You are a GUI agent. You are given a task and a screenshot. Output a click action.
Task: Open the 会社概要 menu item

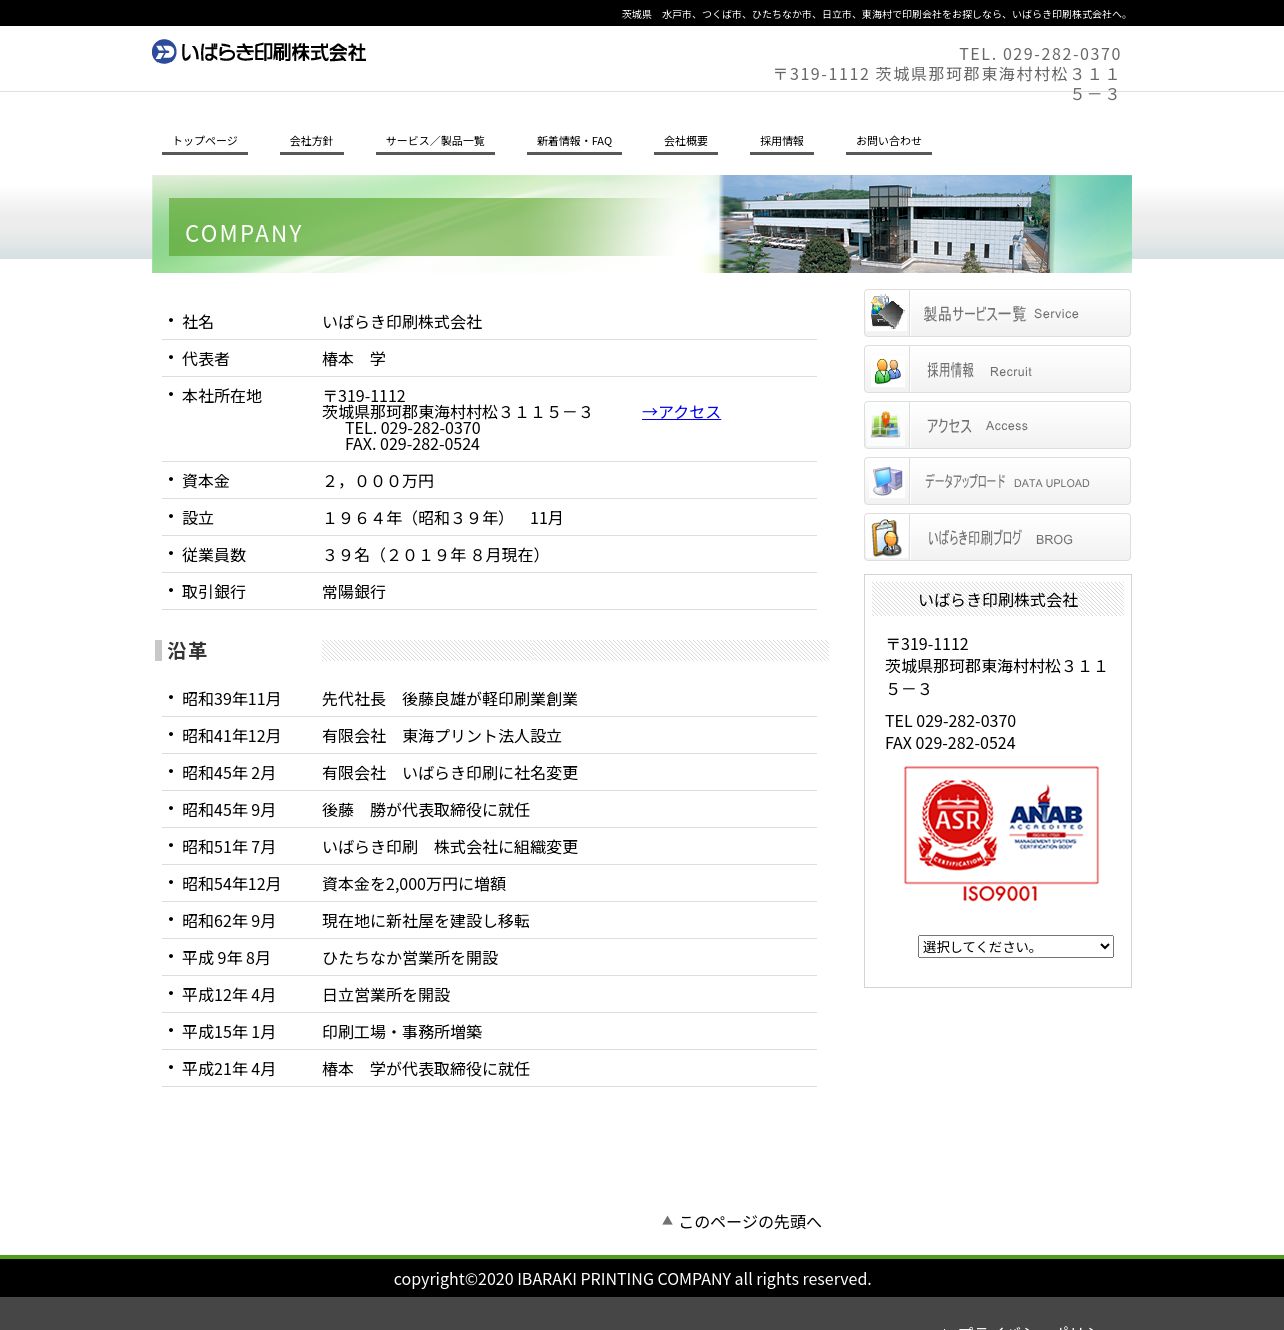tap(686, 141)
